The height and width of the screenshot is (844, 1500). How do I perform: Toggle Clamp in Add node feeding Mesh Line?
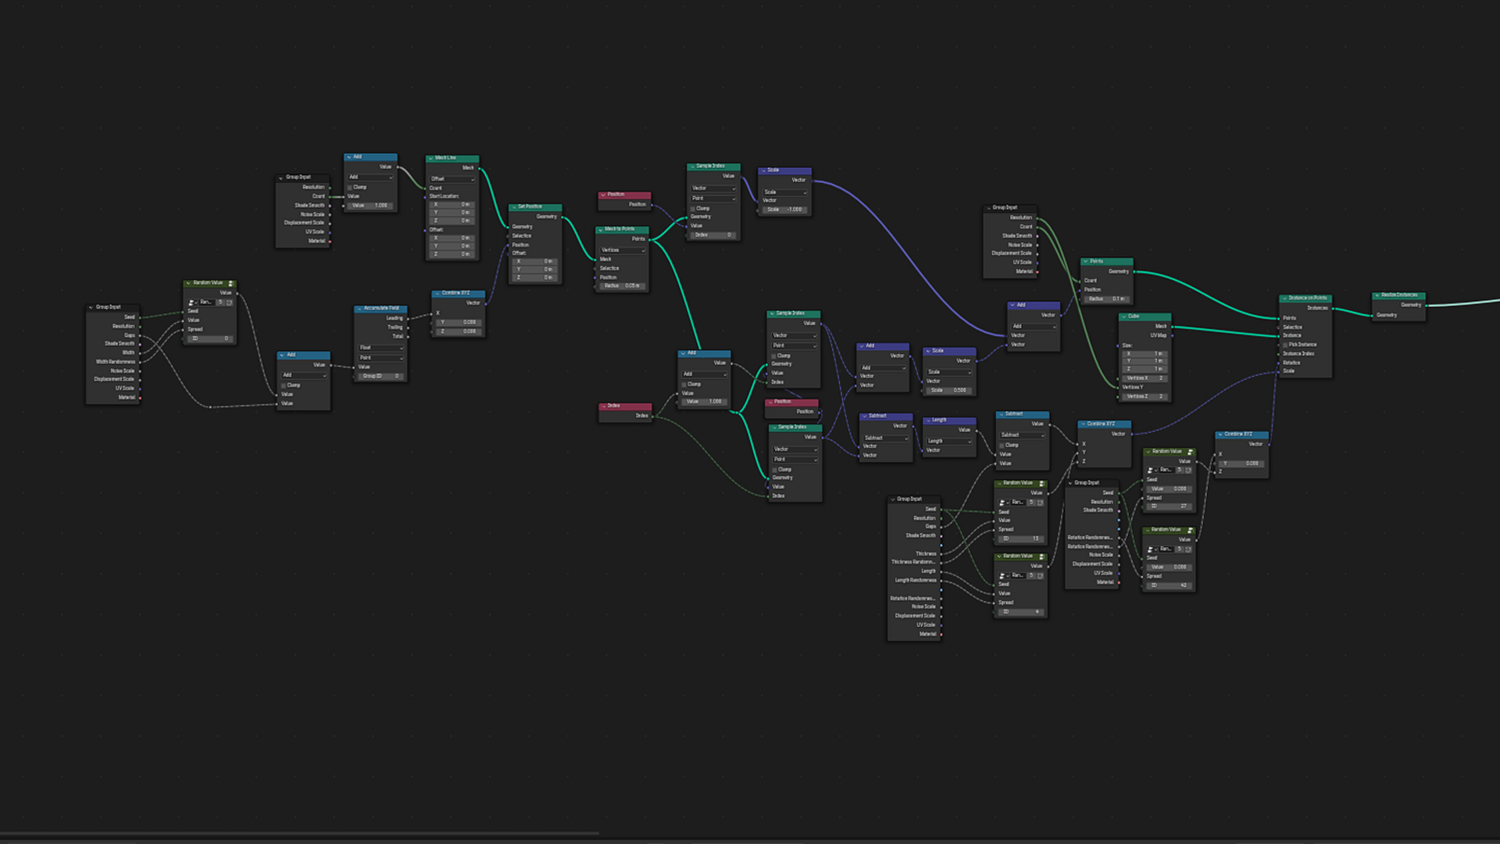350,187
